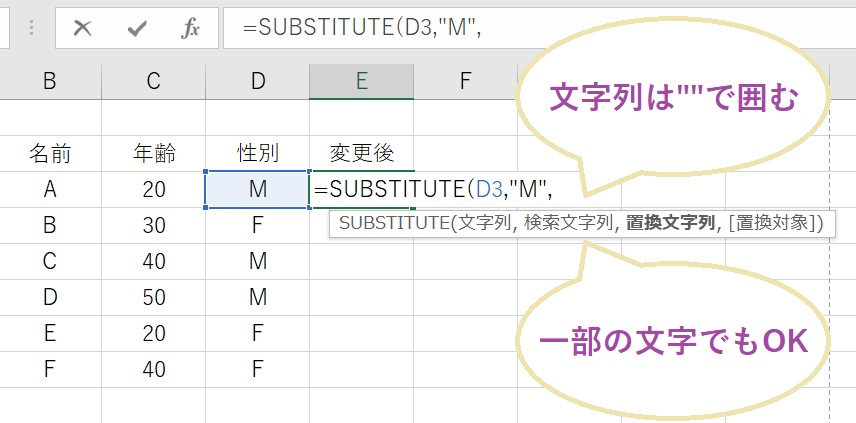The image size is (856, 423).
Task: Select column C header
Action: (x=153, y=82)
